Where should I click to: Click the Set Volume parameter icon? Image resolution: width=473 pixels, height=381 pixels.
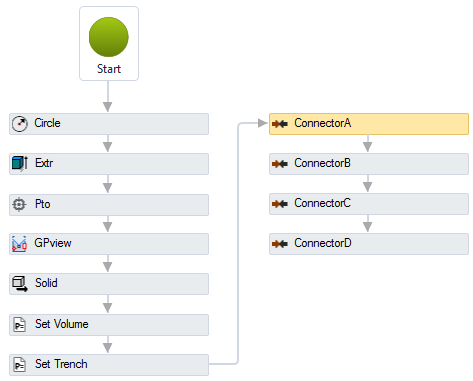pyautogui.click(x=19, y=324)
